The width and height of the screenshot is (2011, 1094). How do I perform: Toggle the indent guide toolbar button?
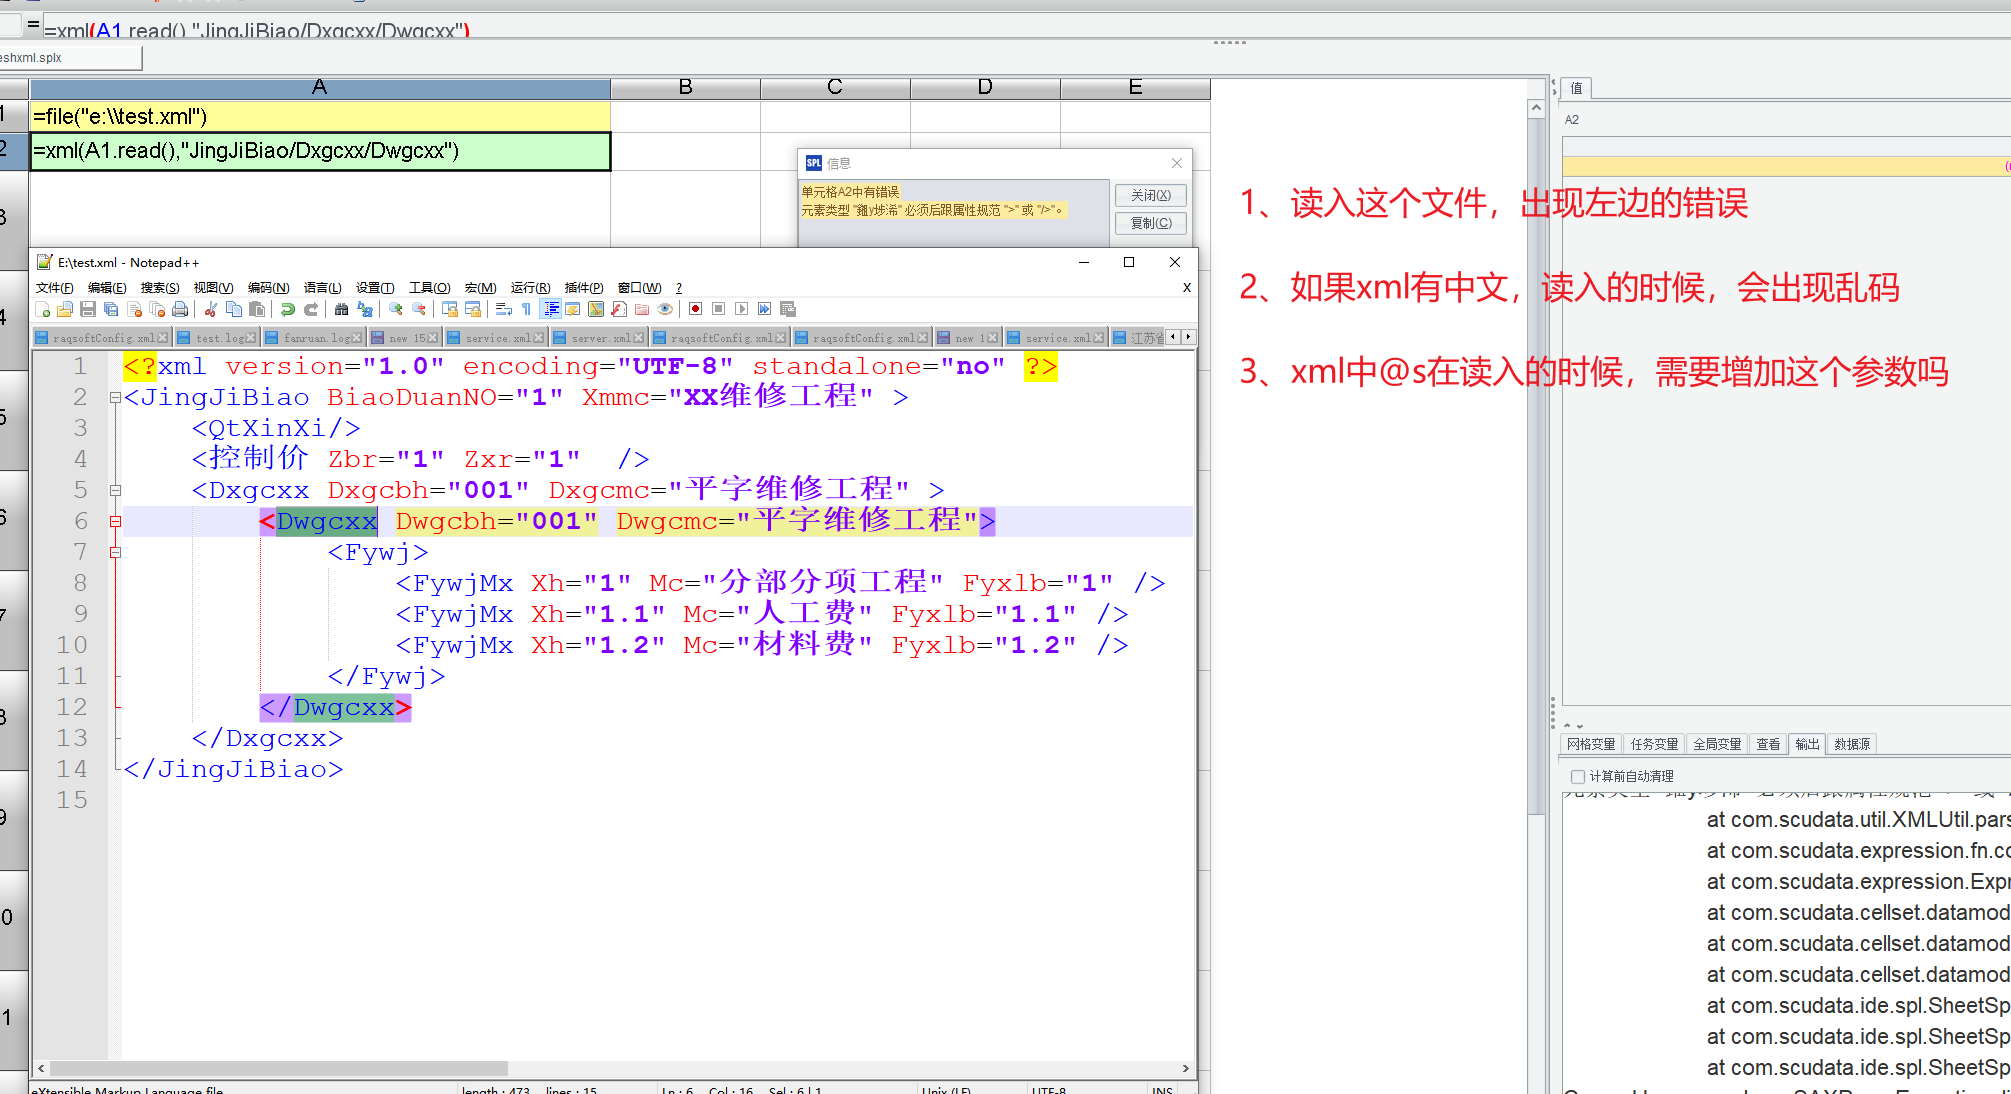click(551, 309)
